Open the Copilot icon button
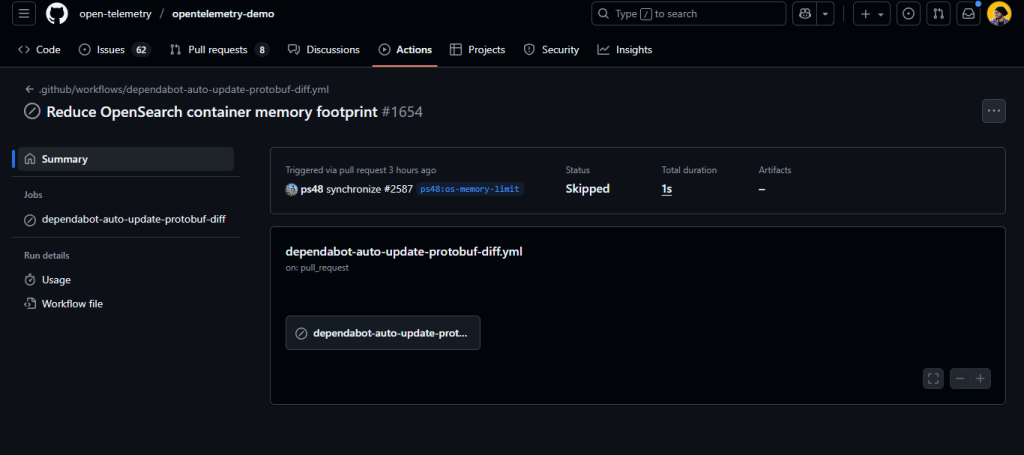 [x=804, y=14]
